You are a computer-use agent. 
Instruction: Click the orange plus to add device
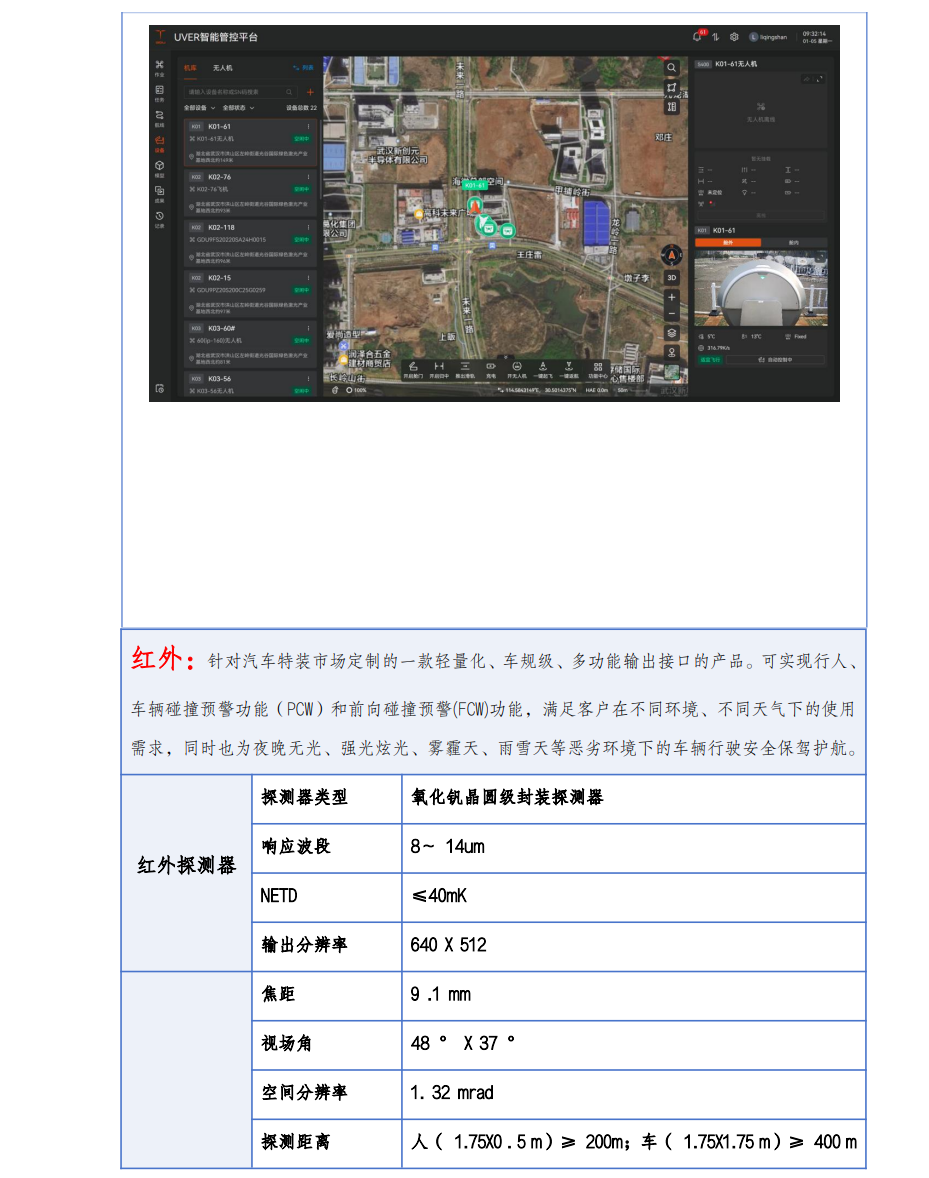click(x=310, y=92)
